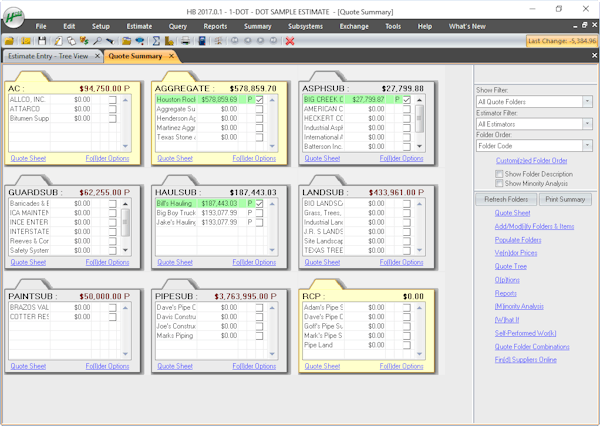Click the sigma summation icon
This screenshot has width=600, height=426.
pyautogui.click(x=156, y=41)
